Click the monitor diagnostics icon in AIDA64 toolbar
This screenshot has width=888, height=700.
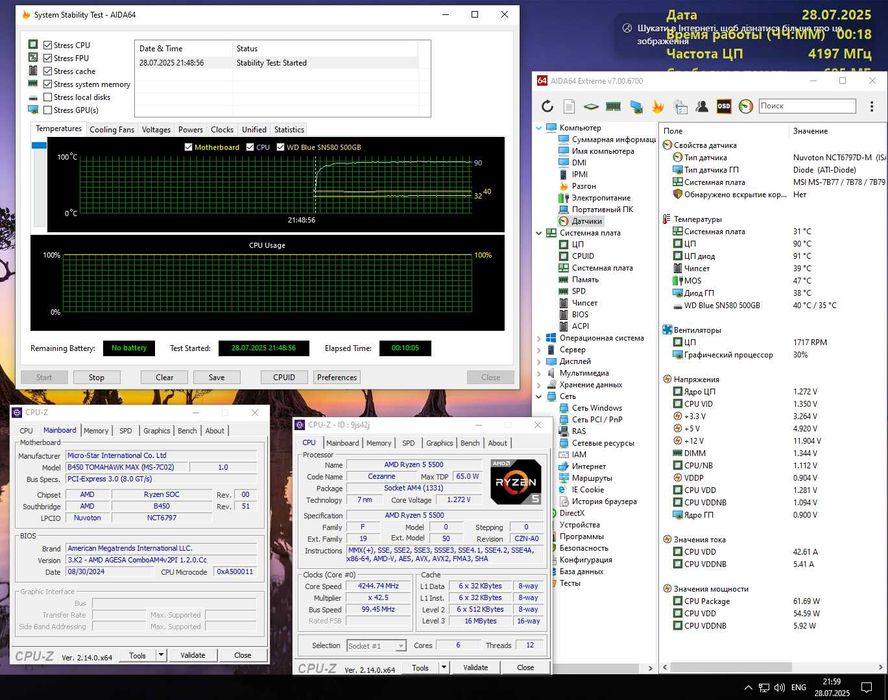click(x=636, y=106)
